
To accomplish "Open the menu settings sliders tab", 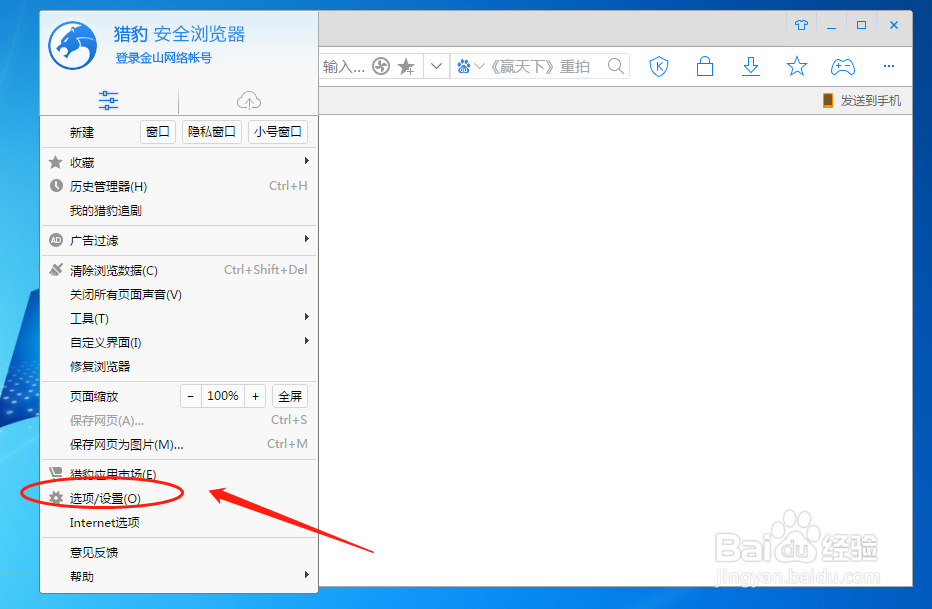I will (108, 100).
